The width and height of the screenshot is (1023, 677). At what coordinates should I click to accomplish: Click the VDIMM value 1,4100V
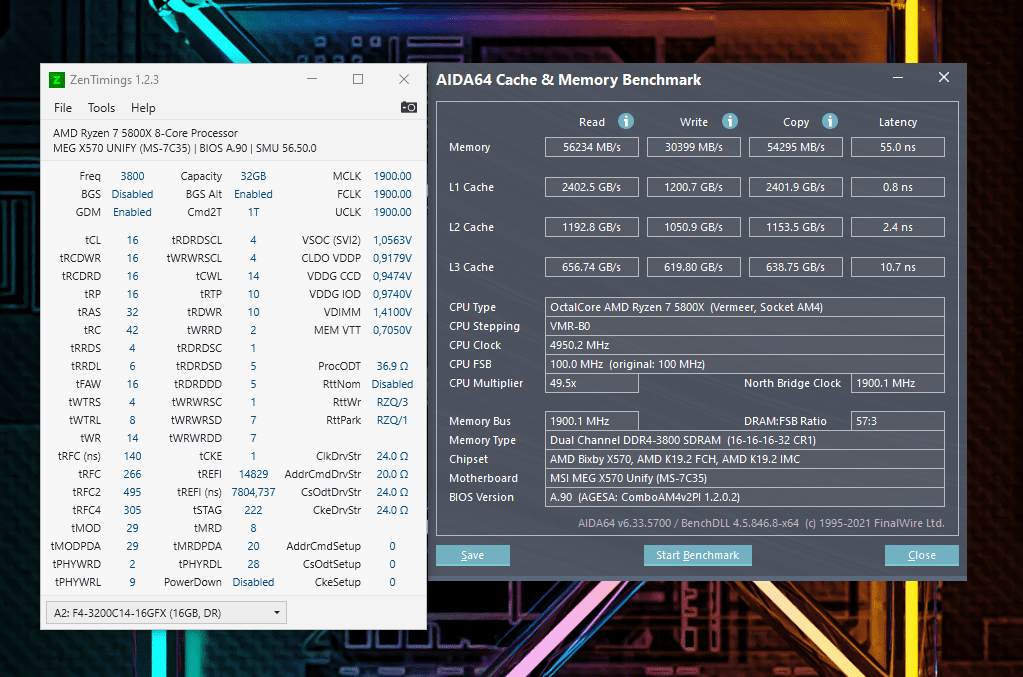tap(392, 312)
